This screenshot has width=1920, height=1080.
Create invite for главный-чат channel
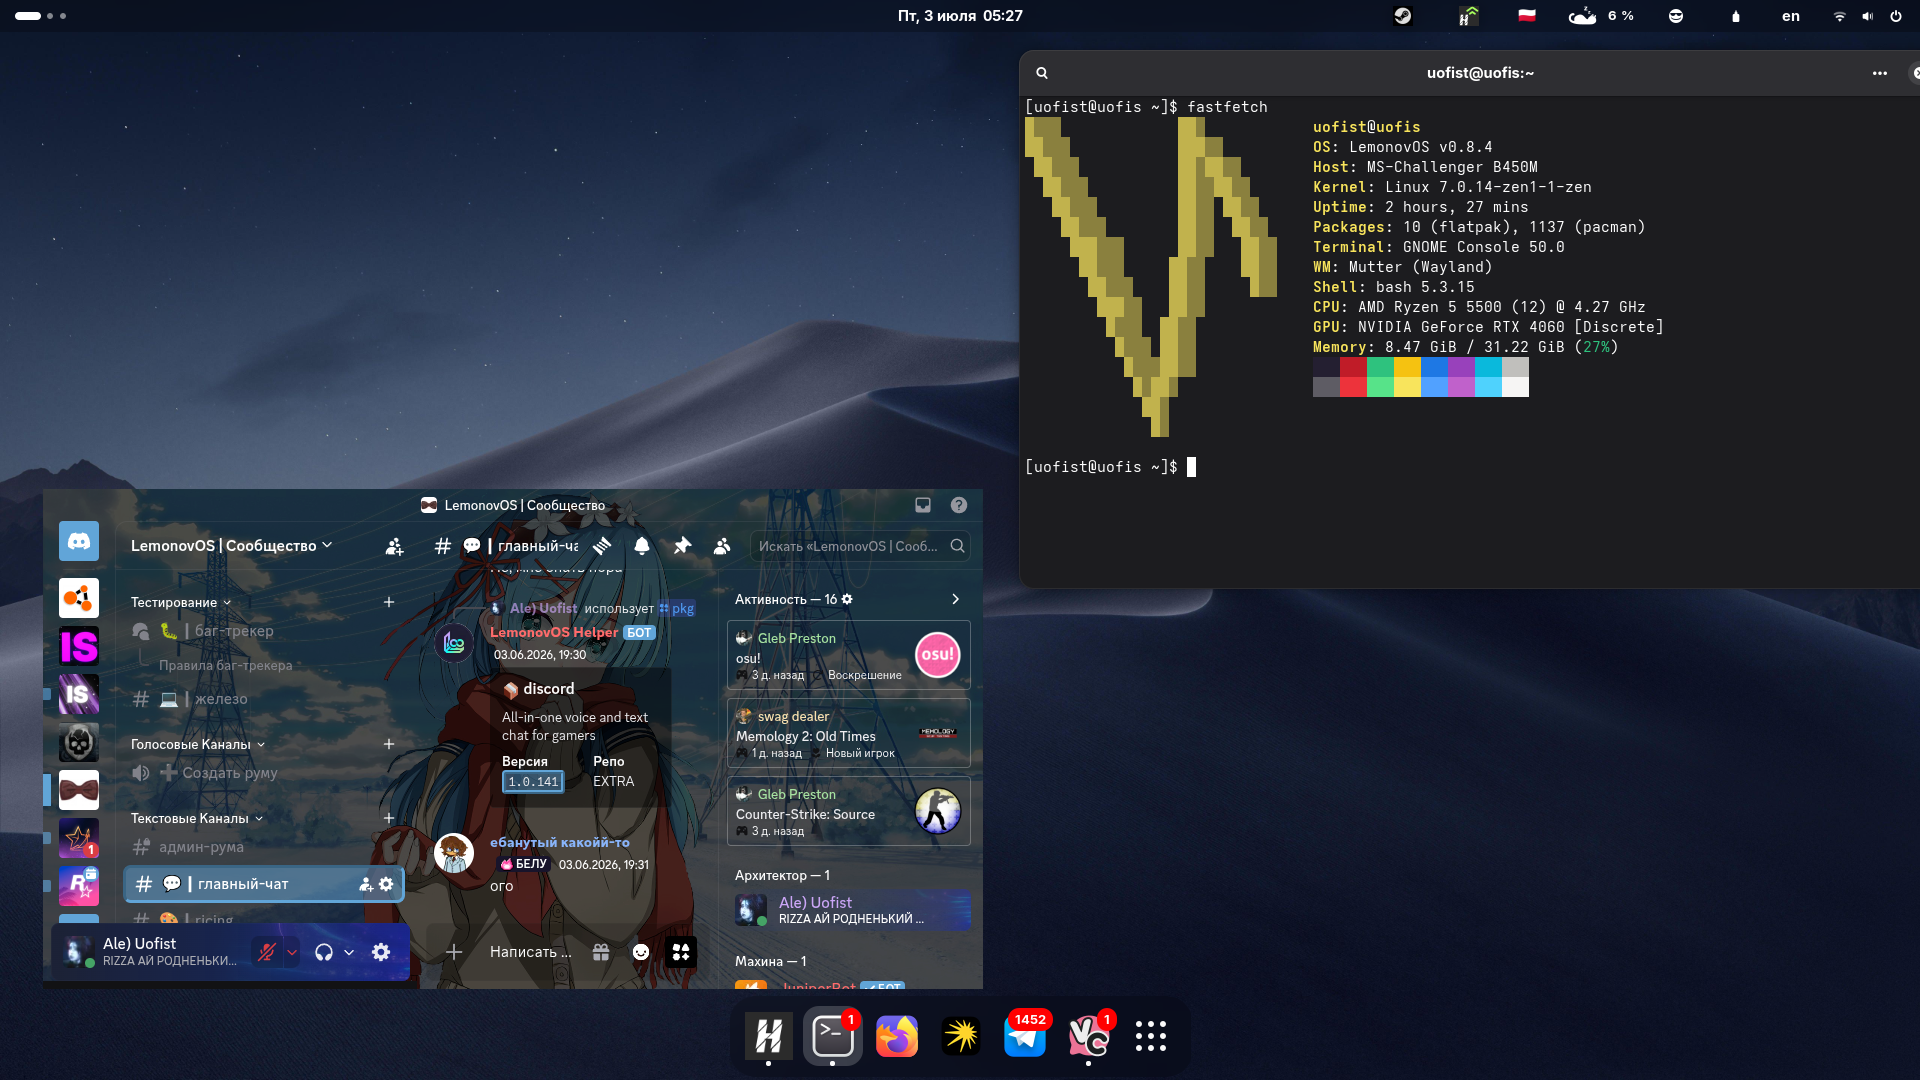pos(366,884)
